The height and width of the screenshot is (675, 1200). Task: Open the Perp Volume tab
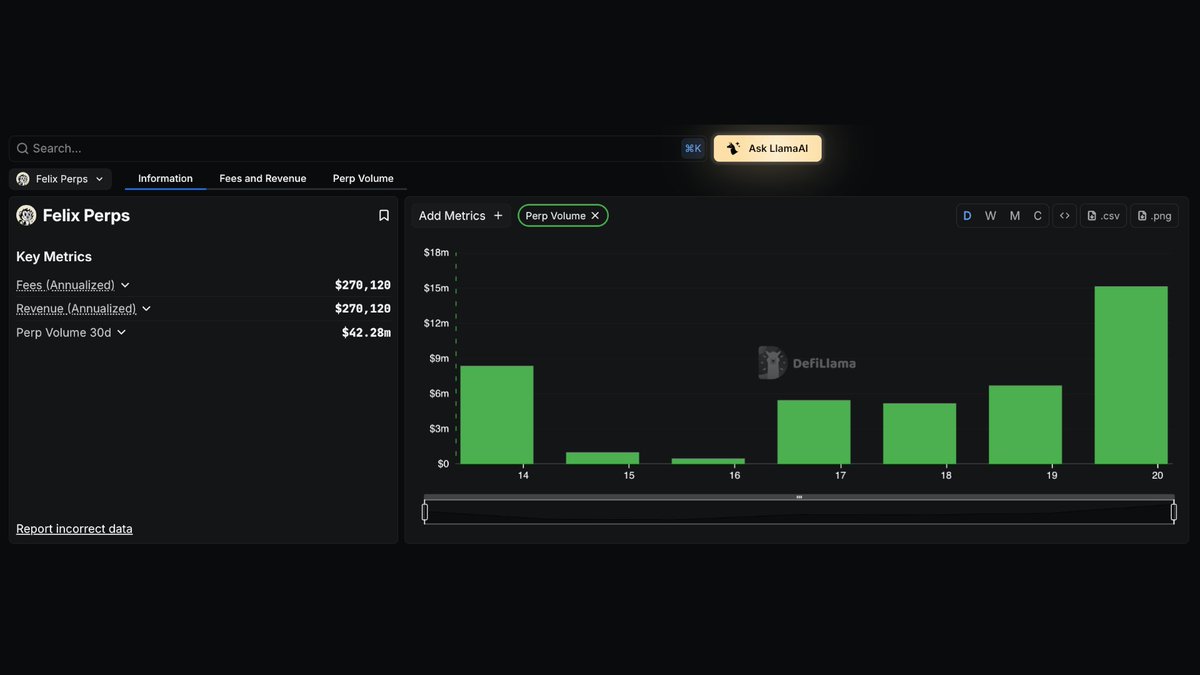pos(363,178)
